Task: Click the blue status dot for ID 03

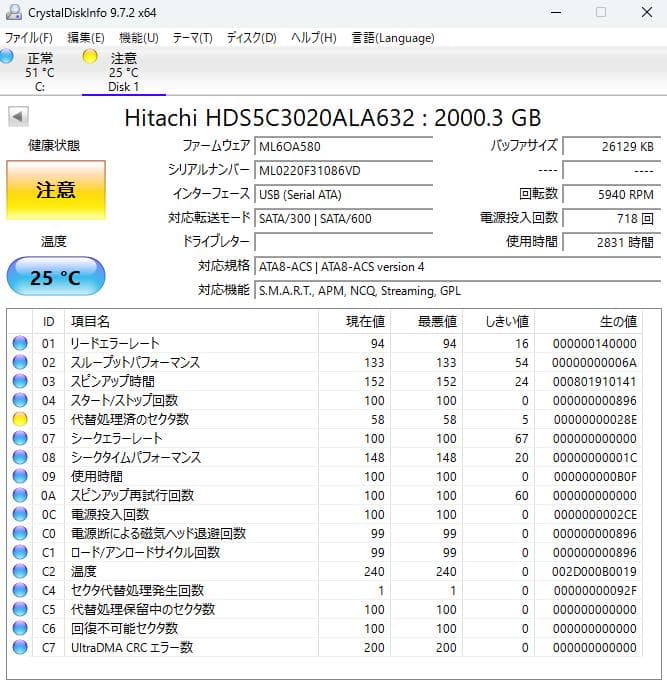Action: click(x=20, y=381)
